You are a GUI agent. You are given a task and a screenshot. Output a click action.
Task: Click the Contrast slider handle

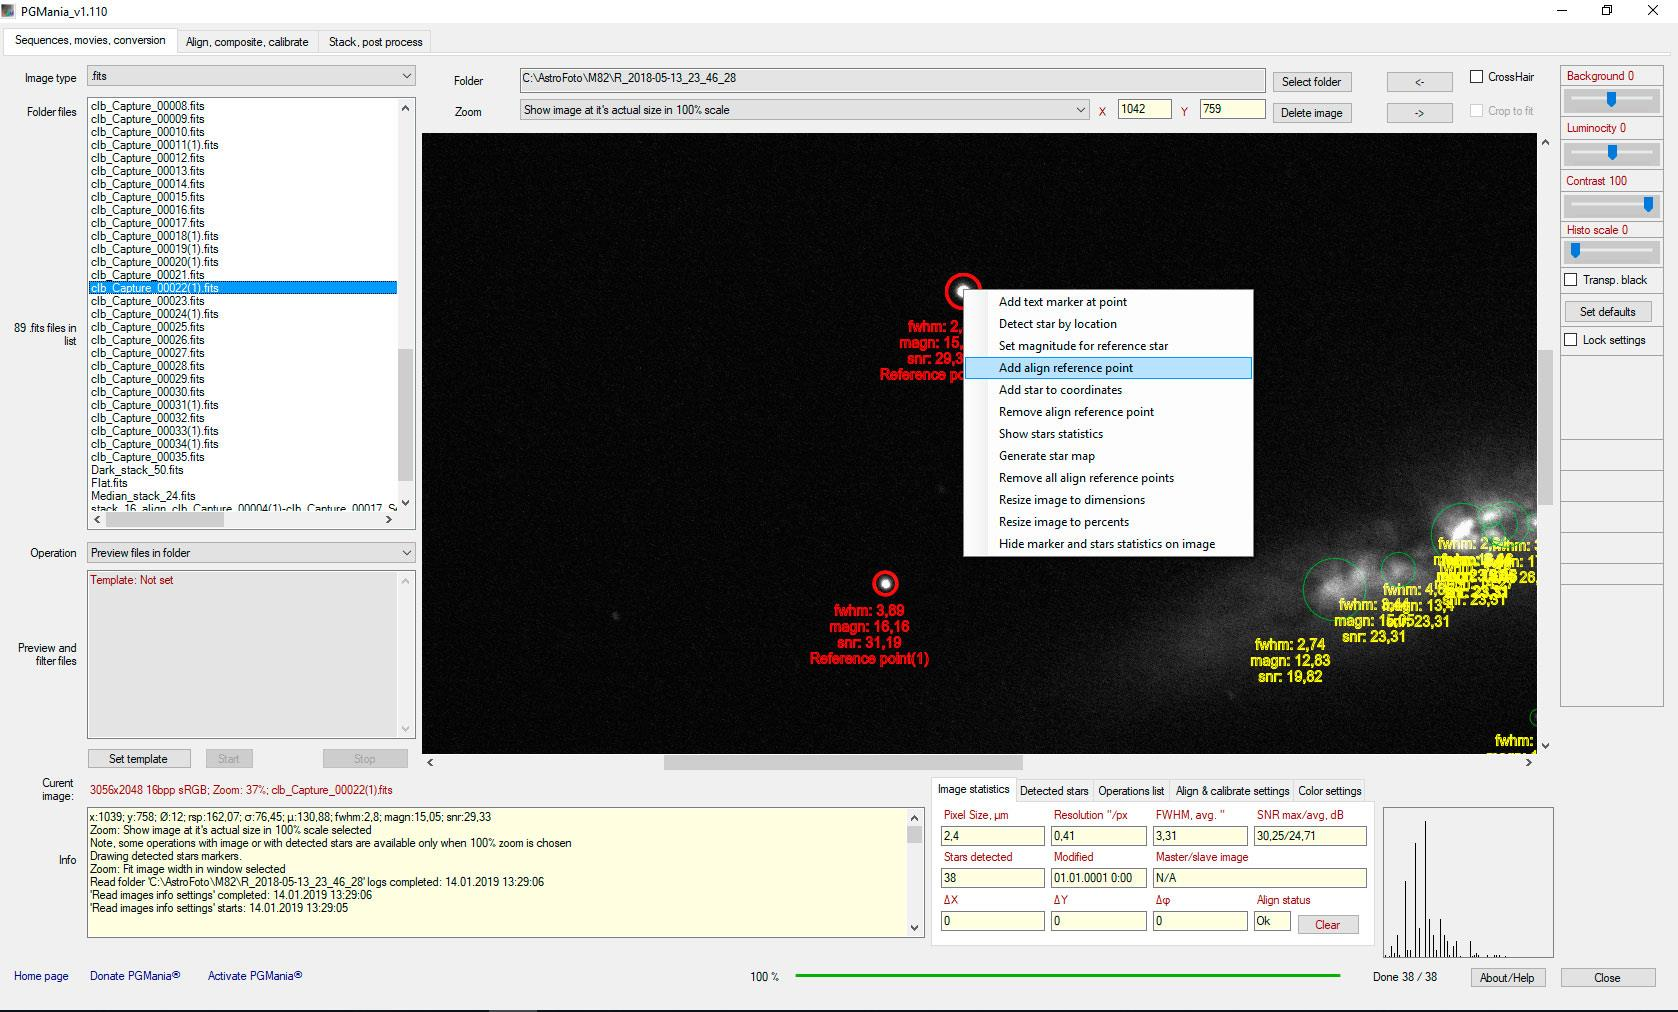[1647, 205]
